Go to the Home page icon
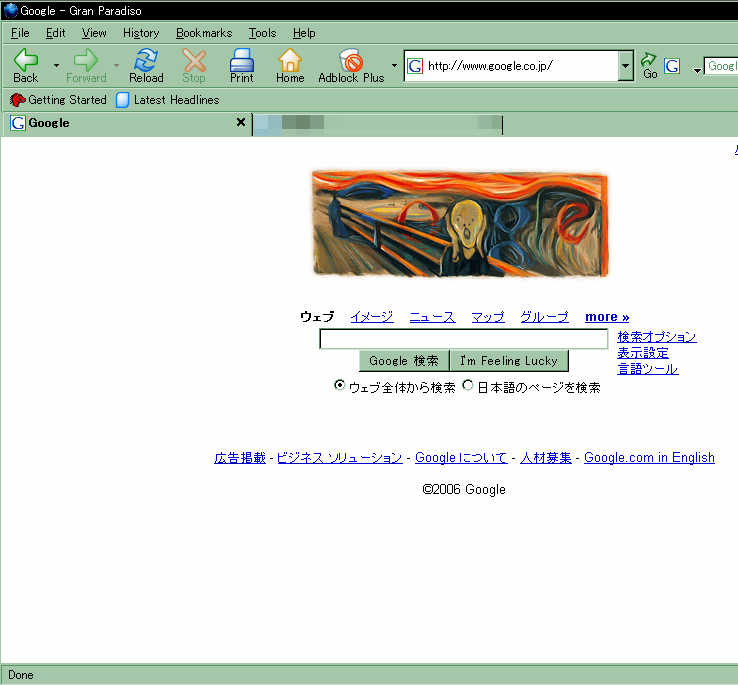738x685 pixels. (x=289, y=60)
